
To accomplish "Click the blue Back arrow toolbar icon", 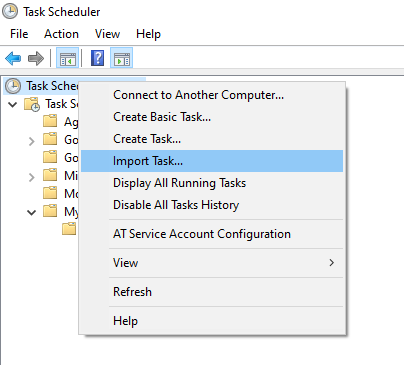I will (13, 58).
